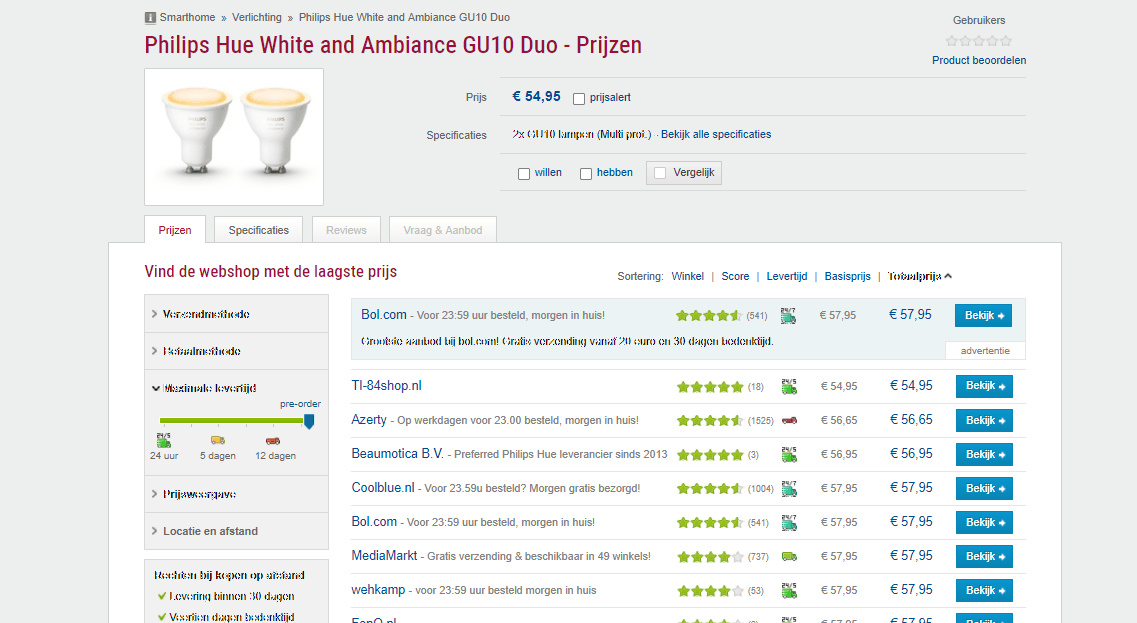The height and width of the screenshot is (623, 1137).
Task: Click the star rating for MediaMarkt
Action: point(710,557)
